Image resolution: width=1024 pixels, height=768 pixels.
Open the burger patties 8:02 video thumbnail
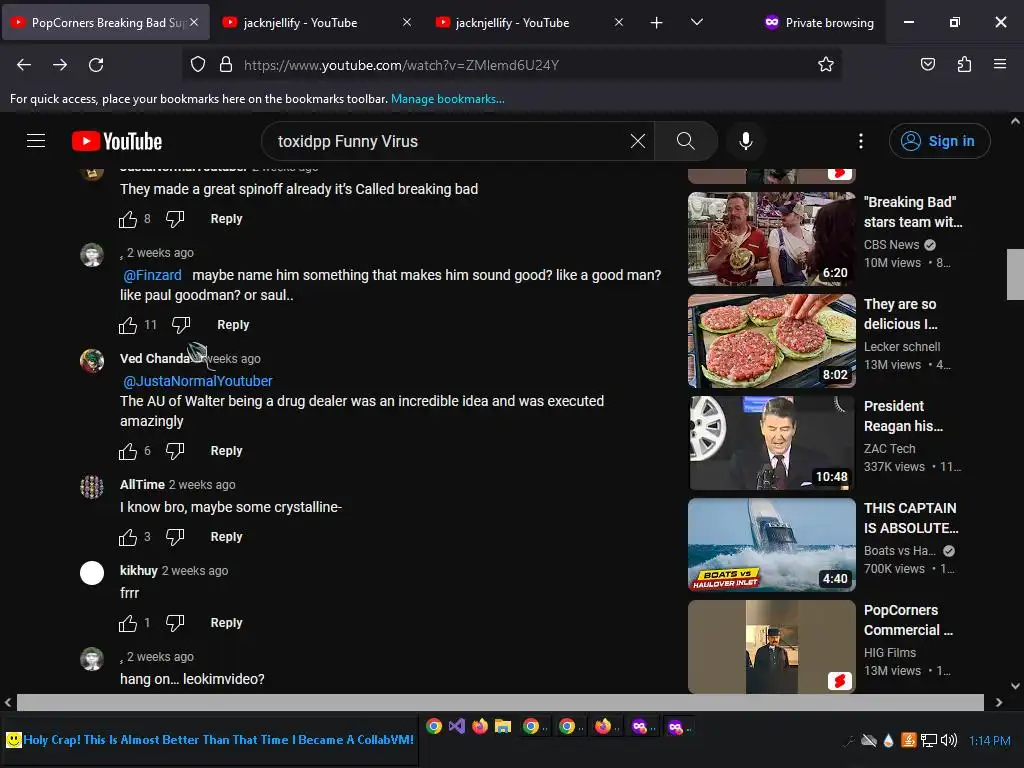771,341
